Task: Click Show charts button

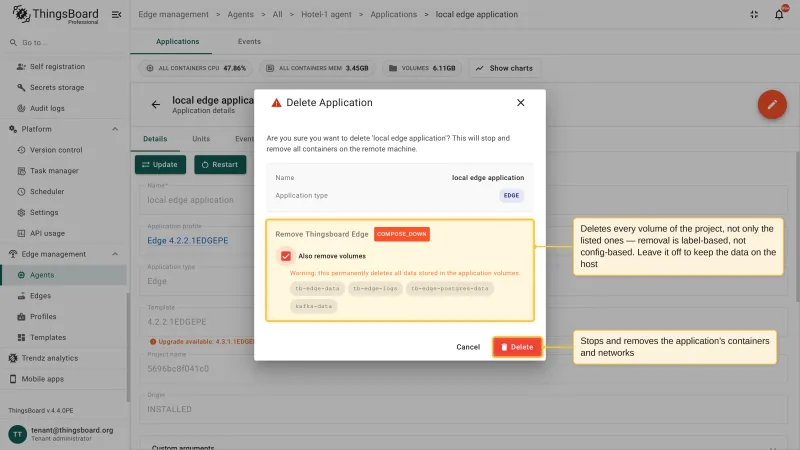Action: [505, 68]
